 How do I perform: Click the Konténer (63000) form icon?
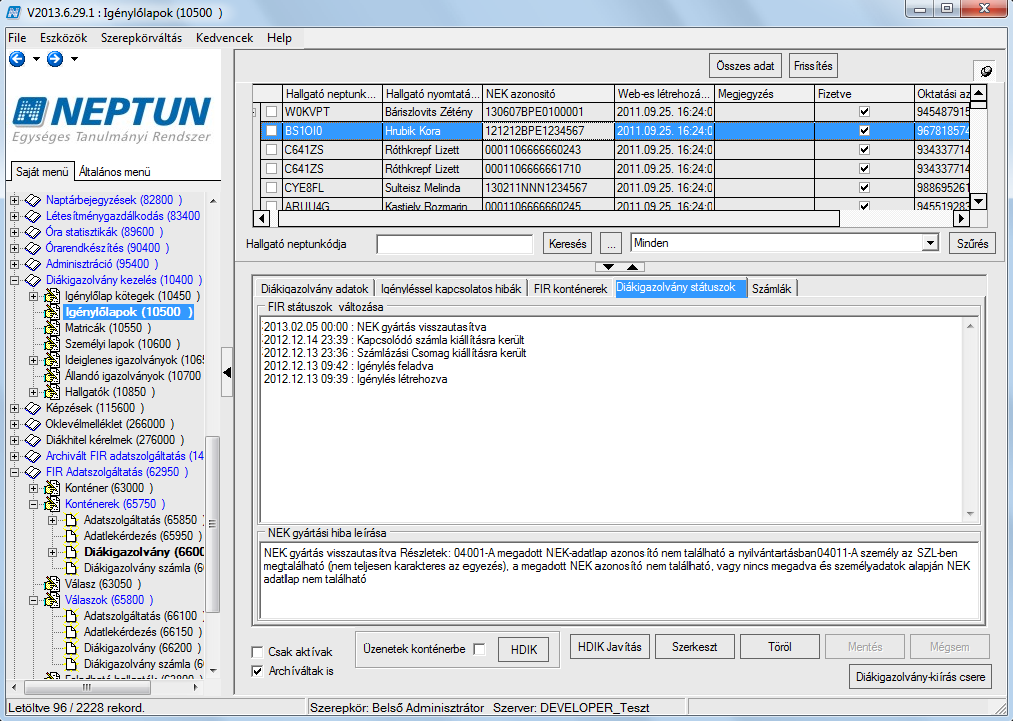coord(52,488)
